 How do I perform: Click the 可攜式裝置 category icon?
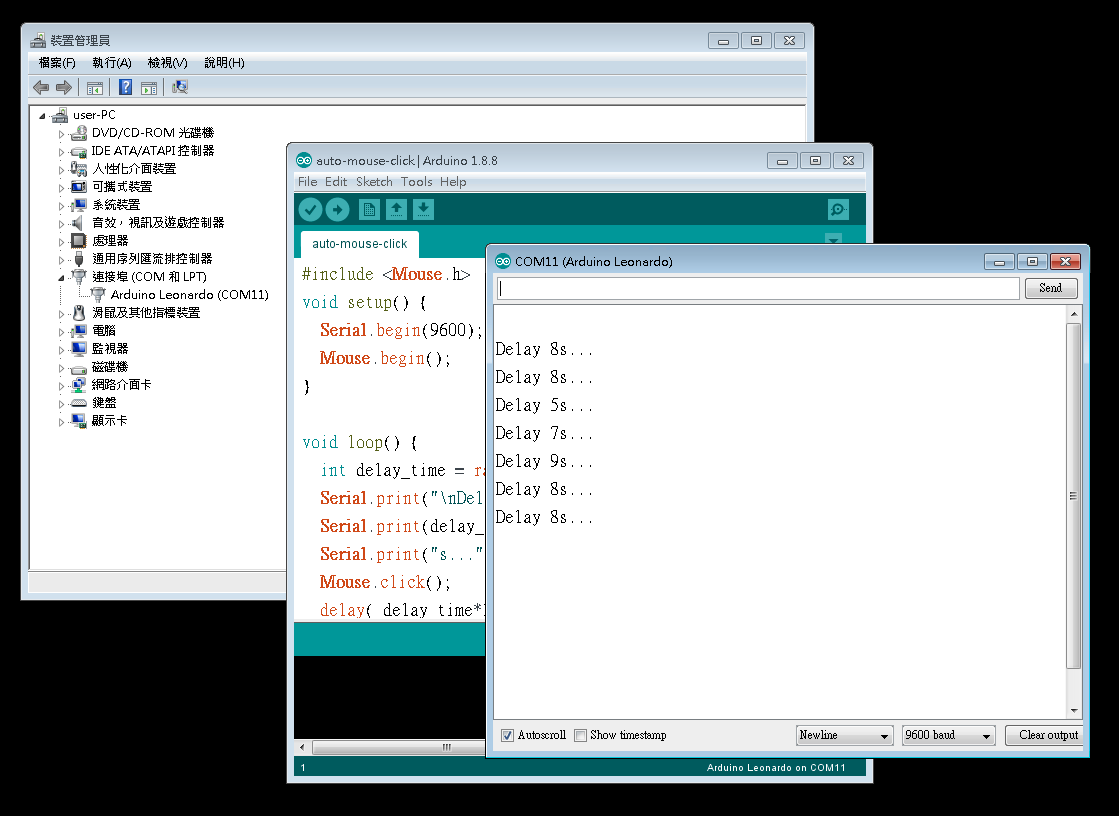pyautogui.click(x=79, y=187)
